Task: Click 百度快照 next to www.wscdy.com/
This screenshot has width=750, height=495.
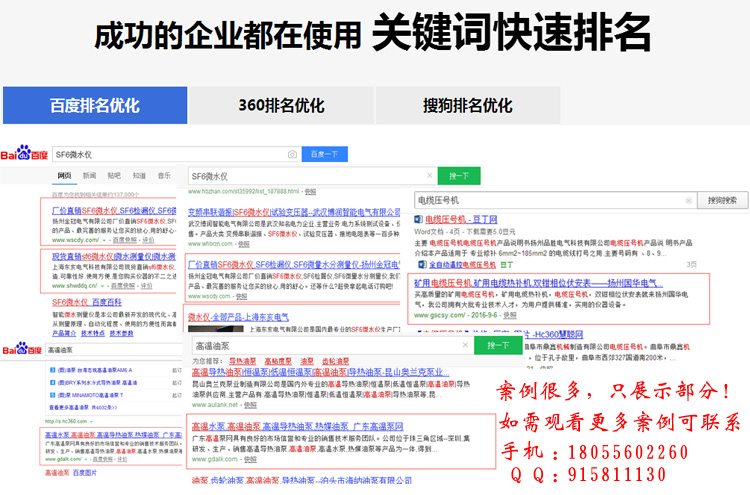Action: click(x=124, y=240)
